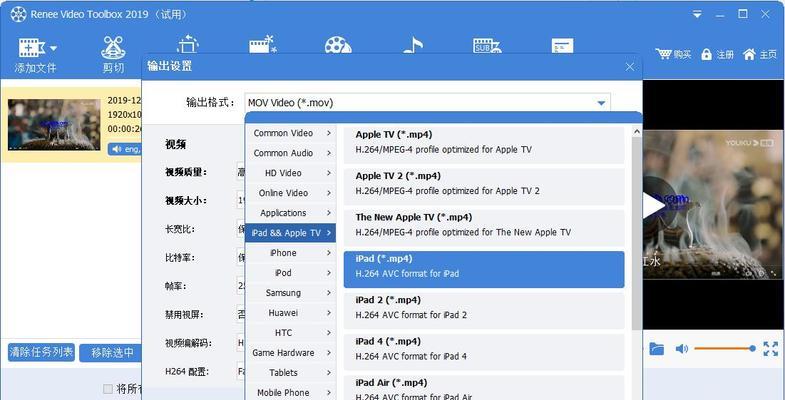Expand the Common Video category chevron
The height and width of the screenshot is (400, 785).
coord(329,133)
